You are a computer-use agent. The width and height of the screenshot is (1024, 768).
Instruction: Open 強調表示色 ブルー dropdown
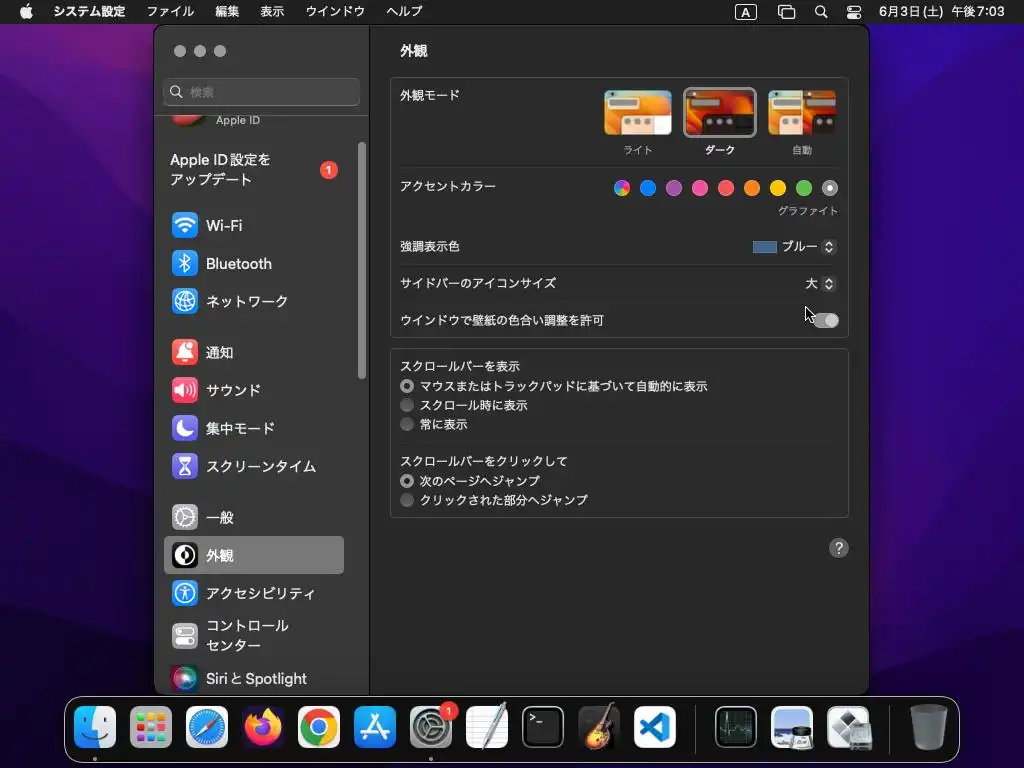[x=794, y=246]
